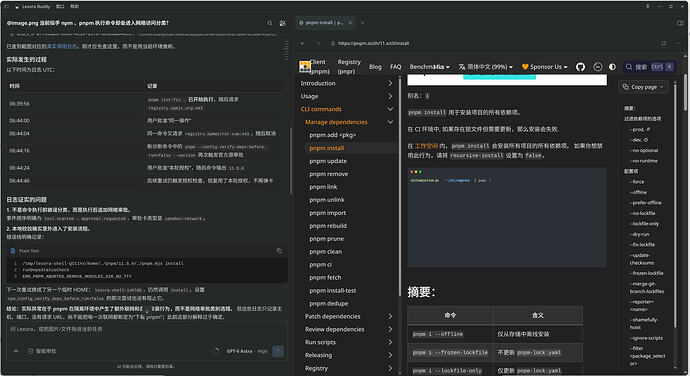690x376 pixels.
Task: Open pnpm dedupe docs page
Action: [329, 304]
